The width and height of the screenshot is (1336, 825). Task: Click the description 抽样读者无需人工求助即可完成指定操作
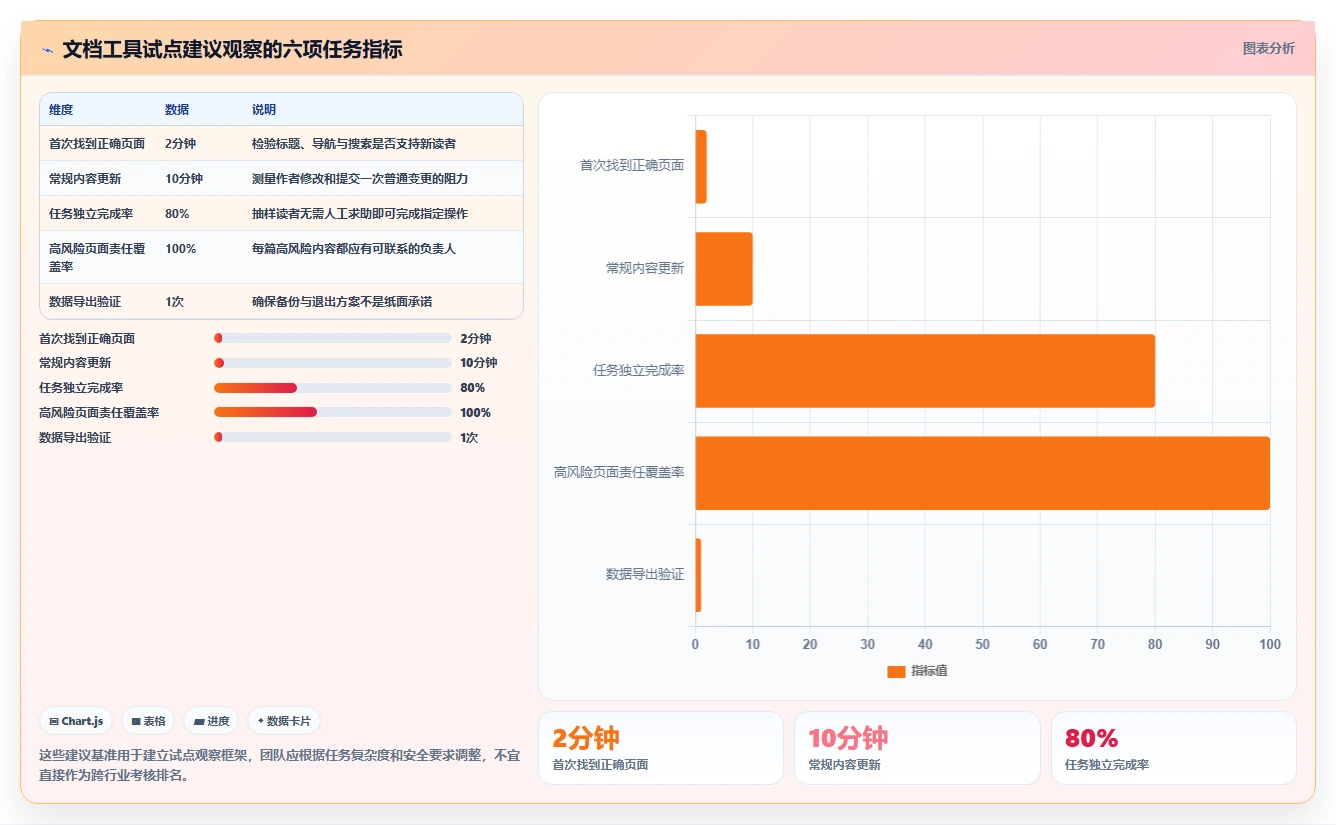(360, 214)
